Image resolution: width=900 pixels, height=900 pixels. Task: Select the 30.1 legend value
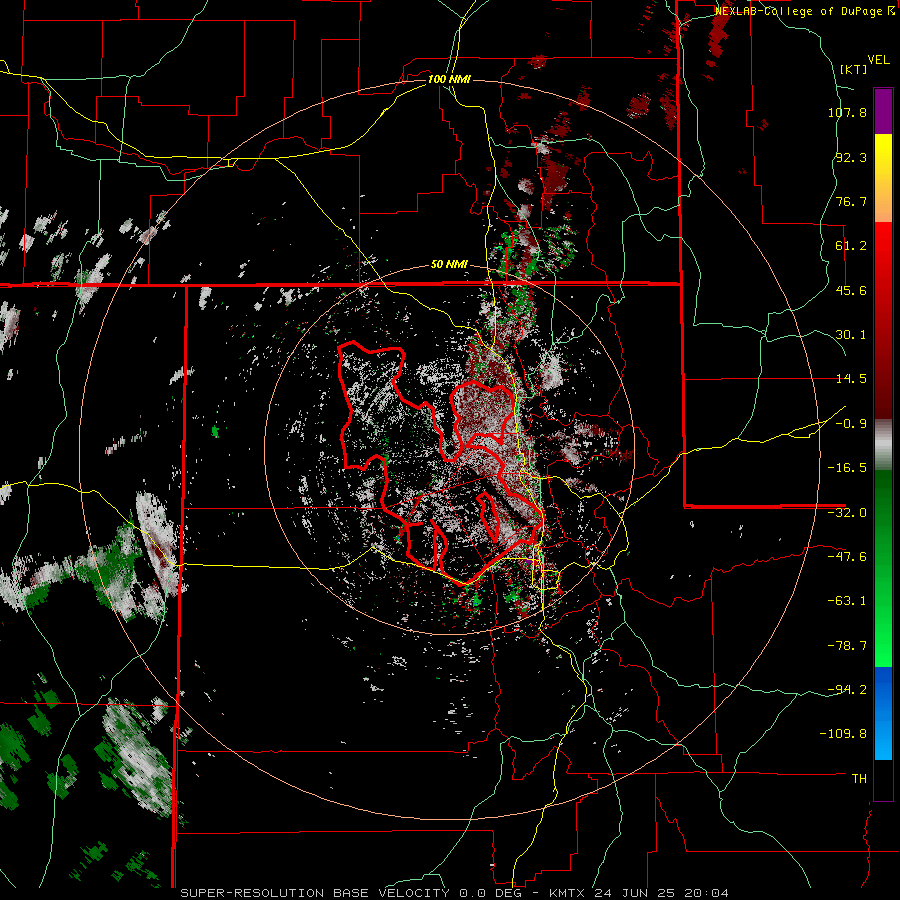pyautogui.click(x=851, y=335)
